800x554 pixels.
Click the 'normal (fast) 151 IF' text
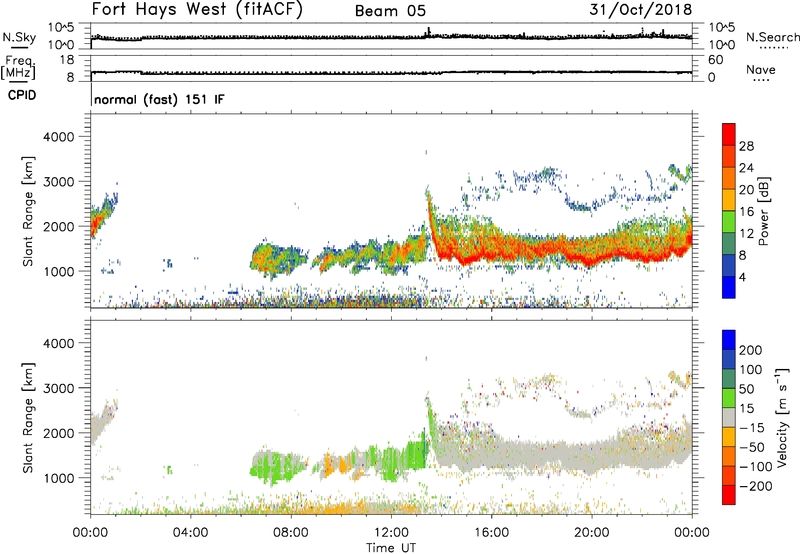point(159,99)
